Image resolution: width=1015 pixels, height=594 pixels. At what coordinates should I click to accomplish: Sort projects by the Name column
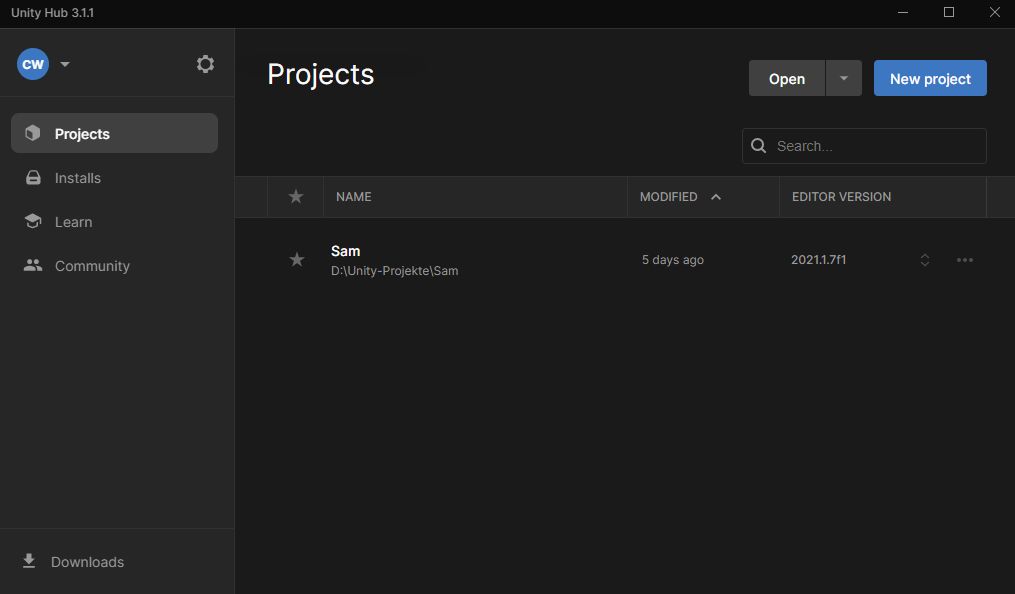click(x=353, y=196)
